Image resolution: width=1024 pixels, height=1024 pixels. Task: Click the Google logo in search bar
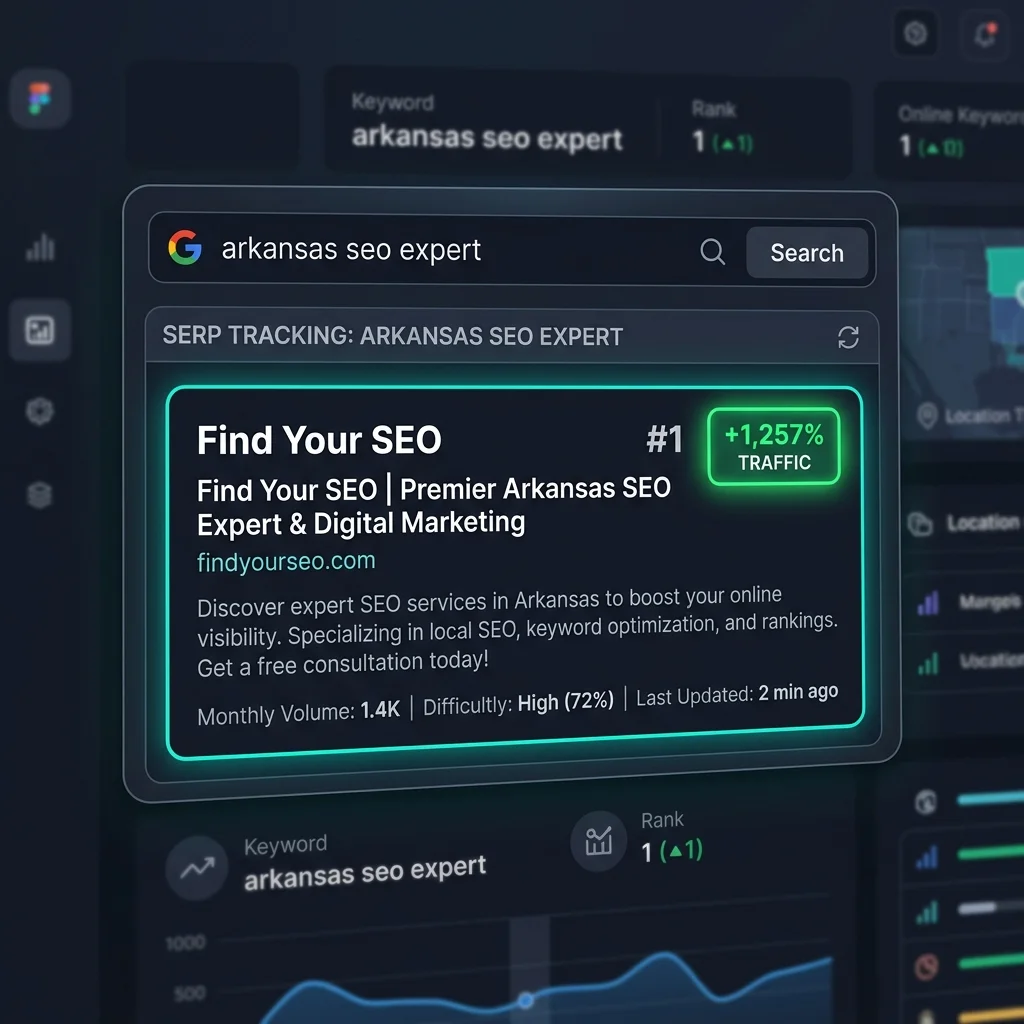pyautogui.click(x=185, y=248)
